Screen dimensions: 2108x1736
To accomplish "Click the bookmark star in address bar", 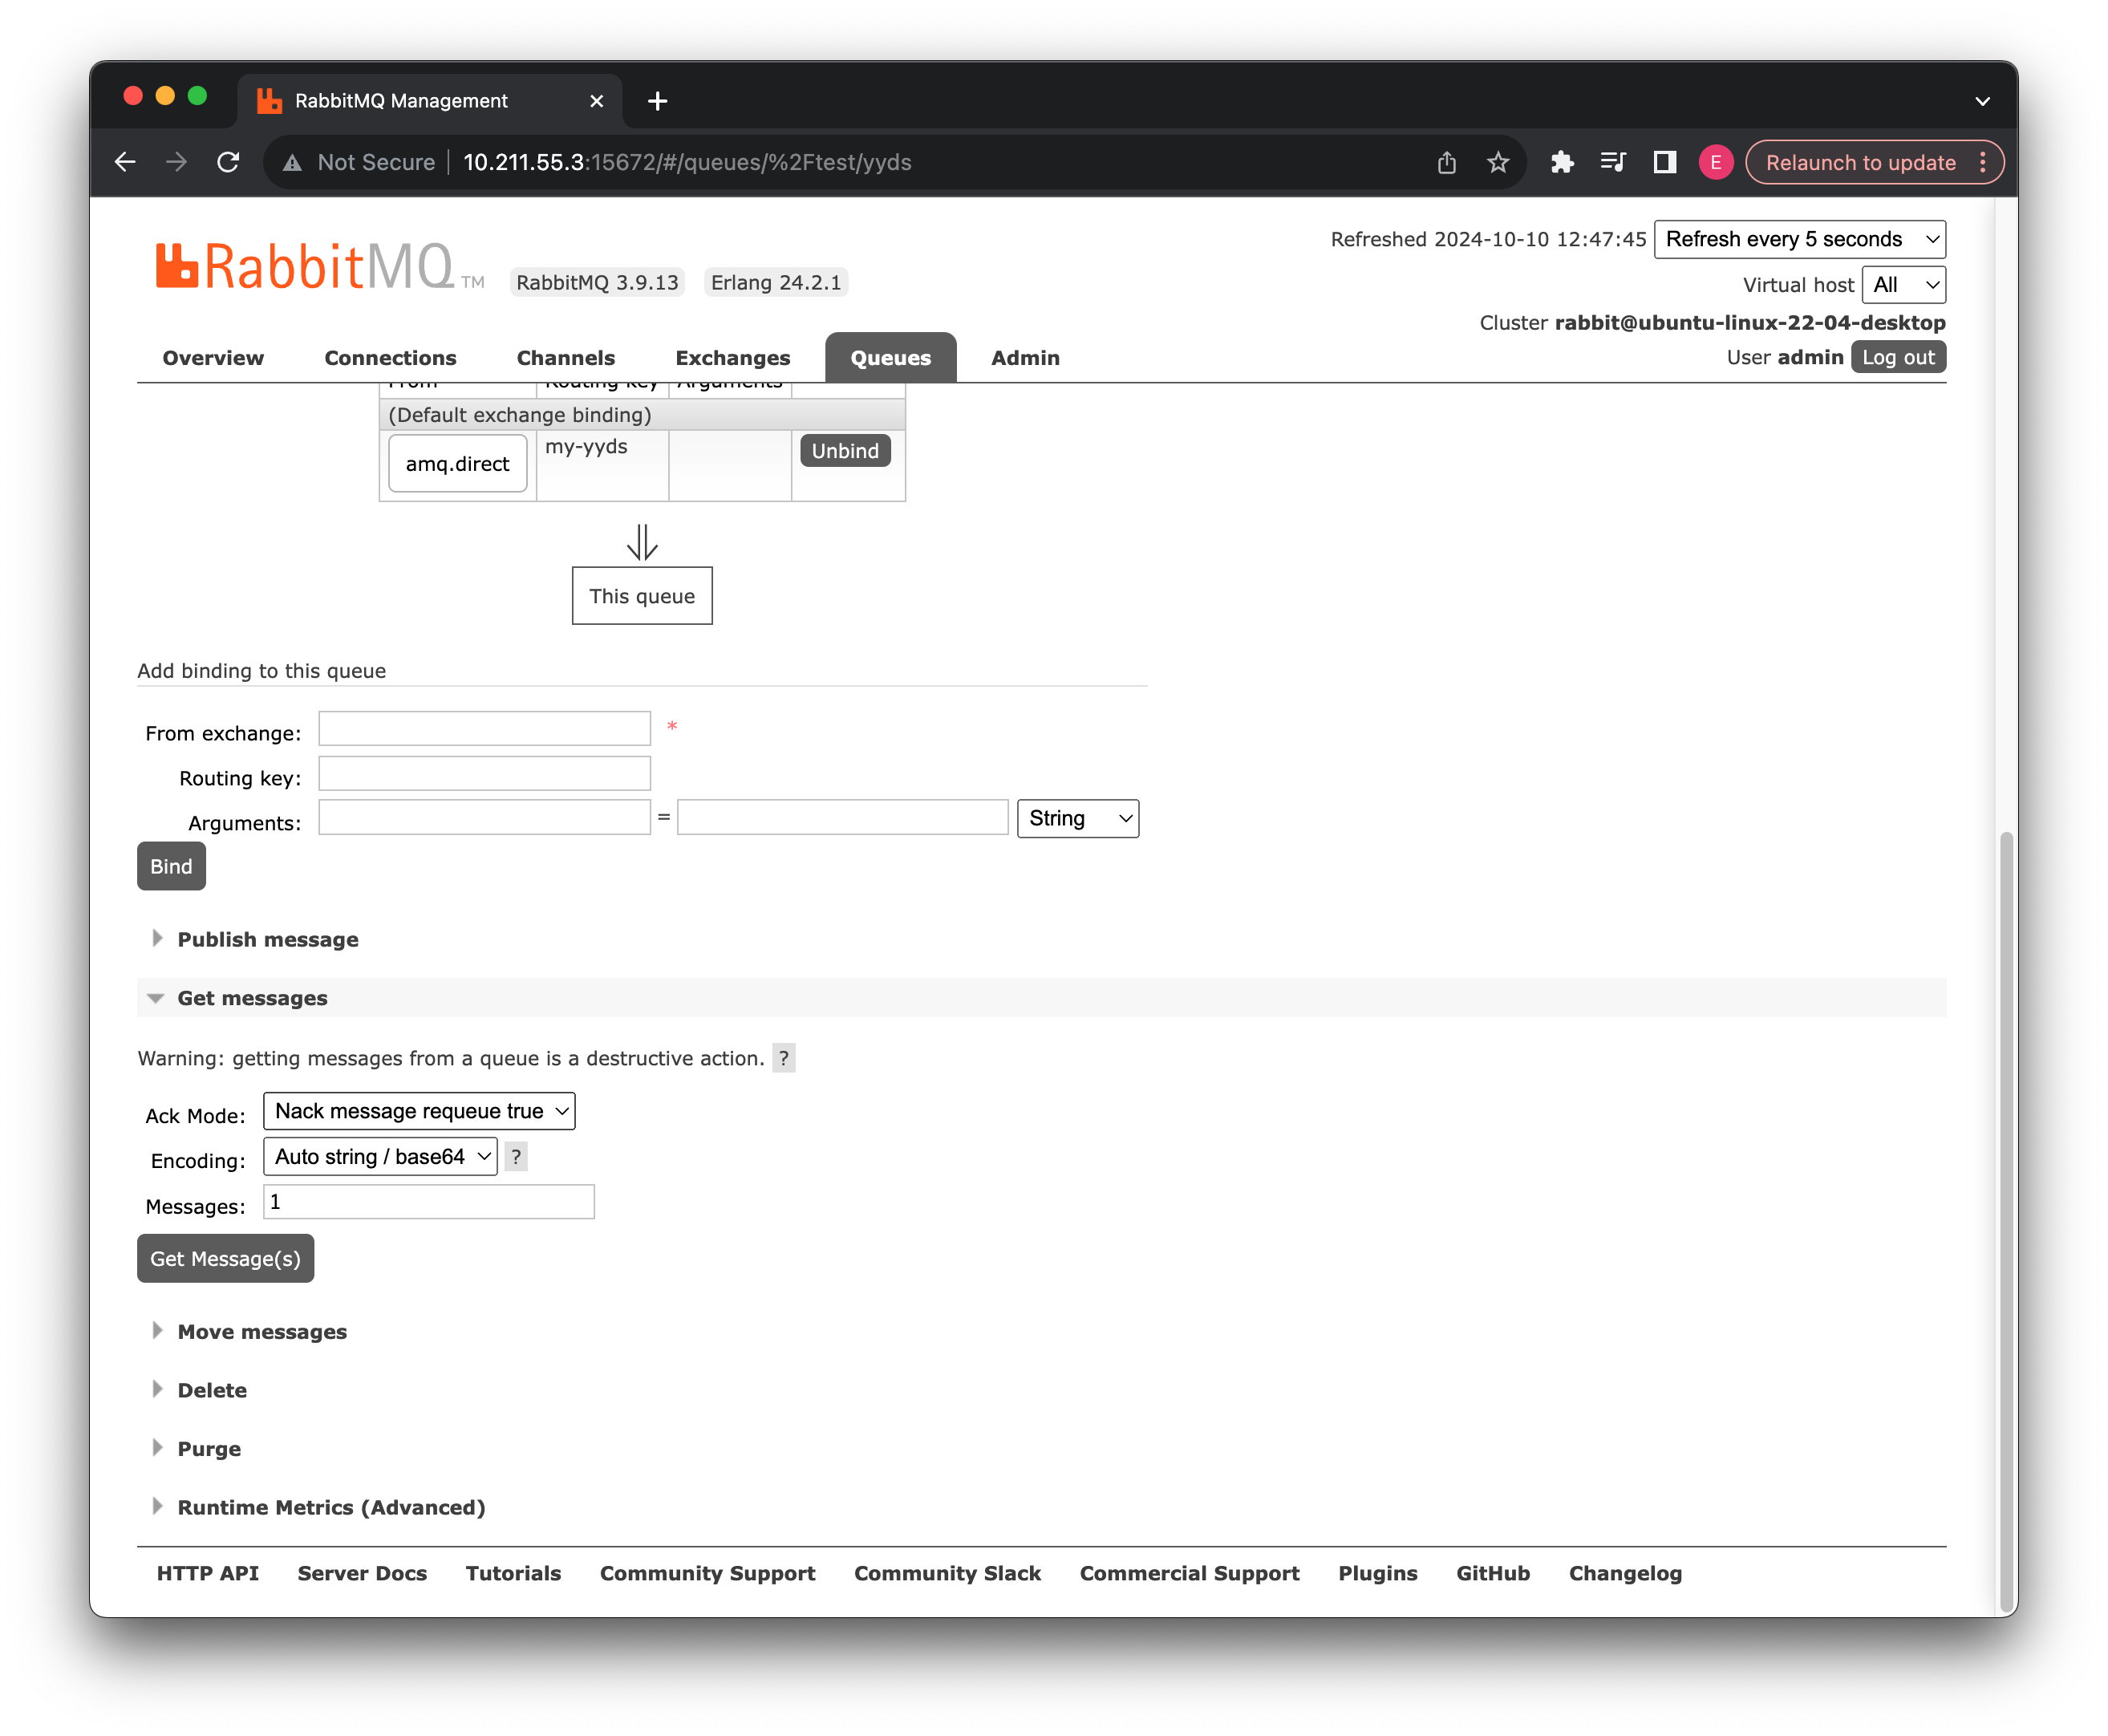I will (1497, 161).
